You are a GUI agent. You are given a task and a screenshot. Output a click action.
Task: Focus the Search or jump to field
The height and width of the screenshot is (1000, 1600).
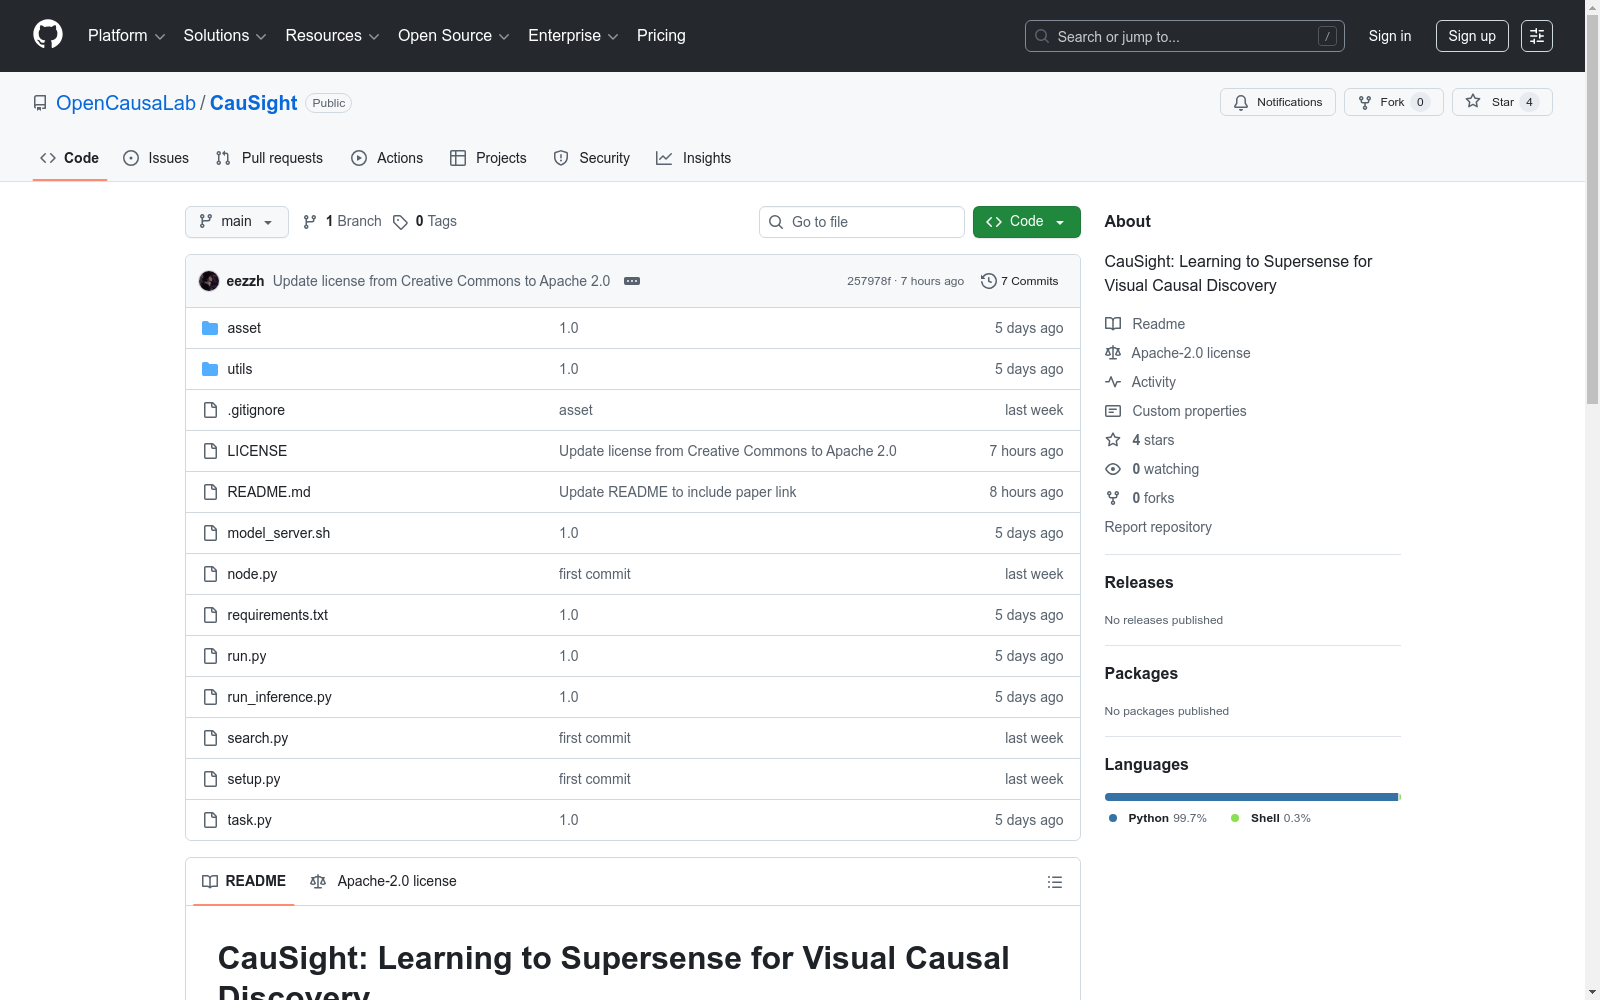click(x=1185, y=36)
